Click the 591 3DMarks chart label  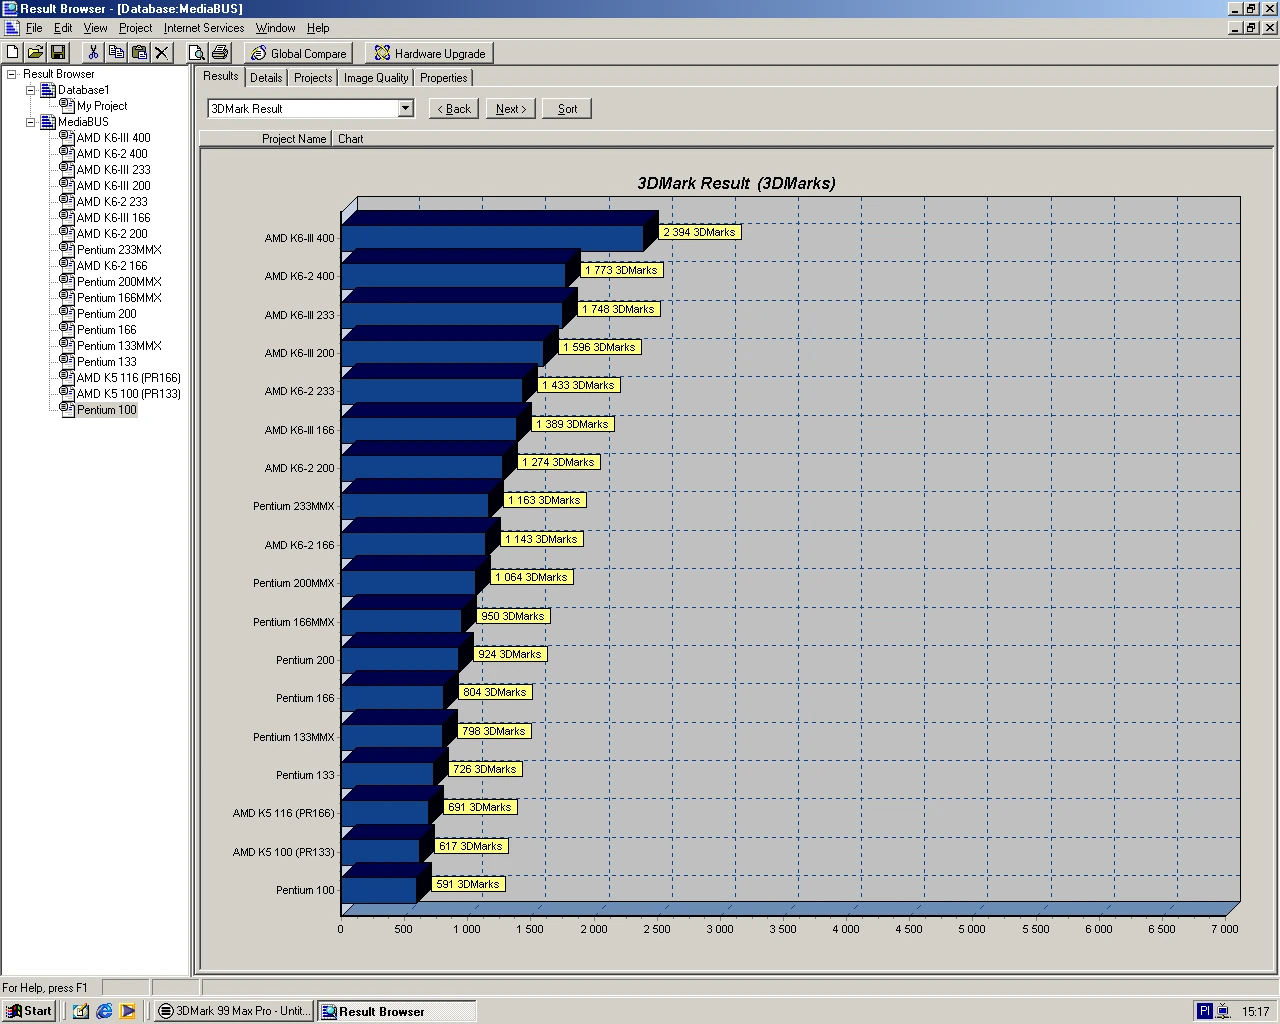[x=468, y=884]
